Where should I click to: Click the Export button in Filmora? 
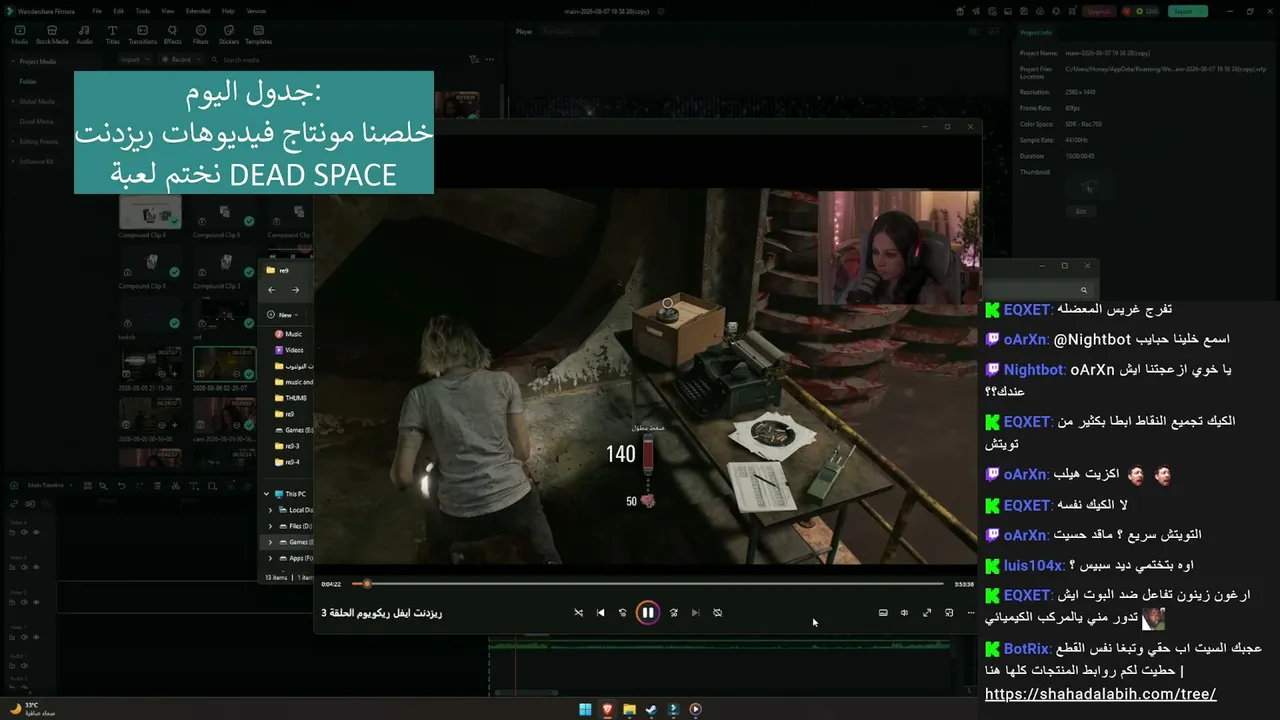(1187, 11)
